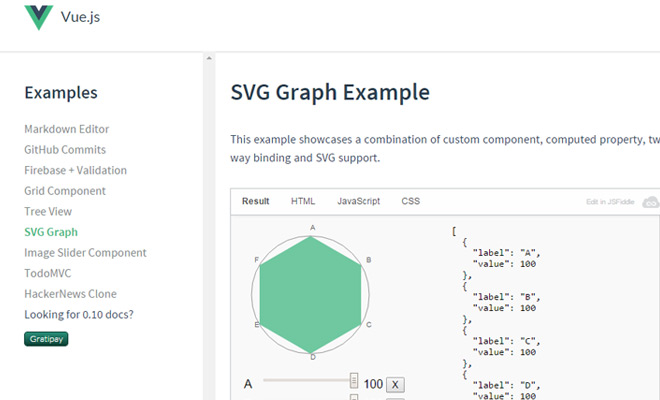Image resolution: width=660 pixels, height=400 pixels.
Task: Open the Tree View example
Action: 48,211
